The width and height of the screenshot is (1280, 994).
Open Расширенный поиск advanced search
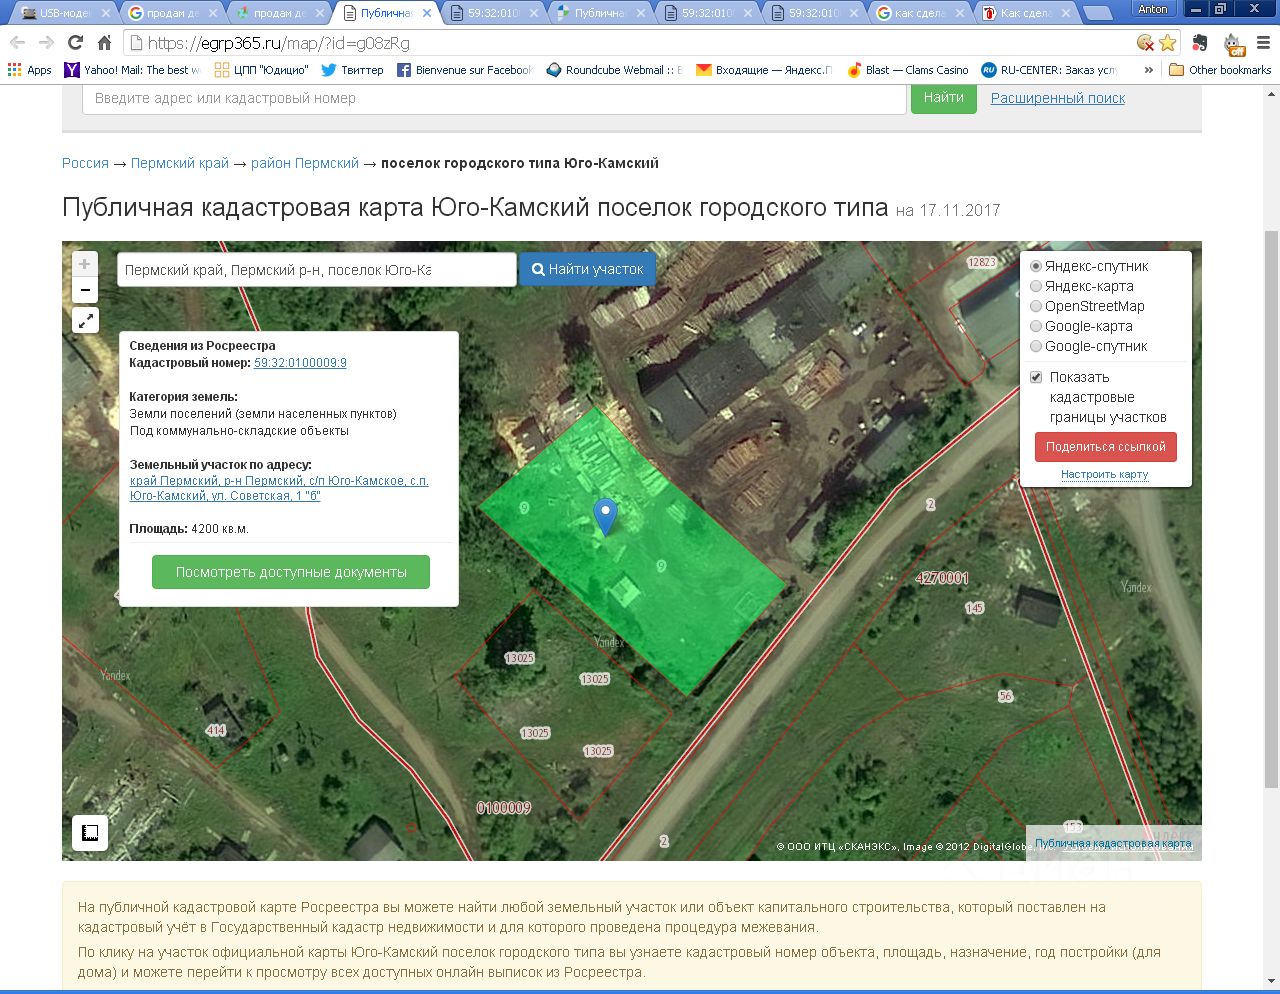(x=1057, y=98)
